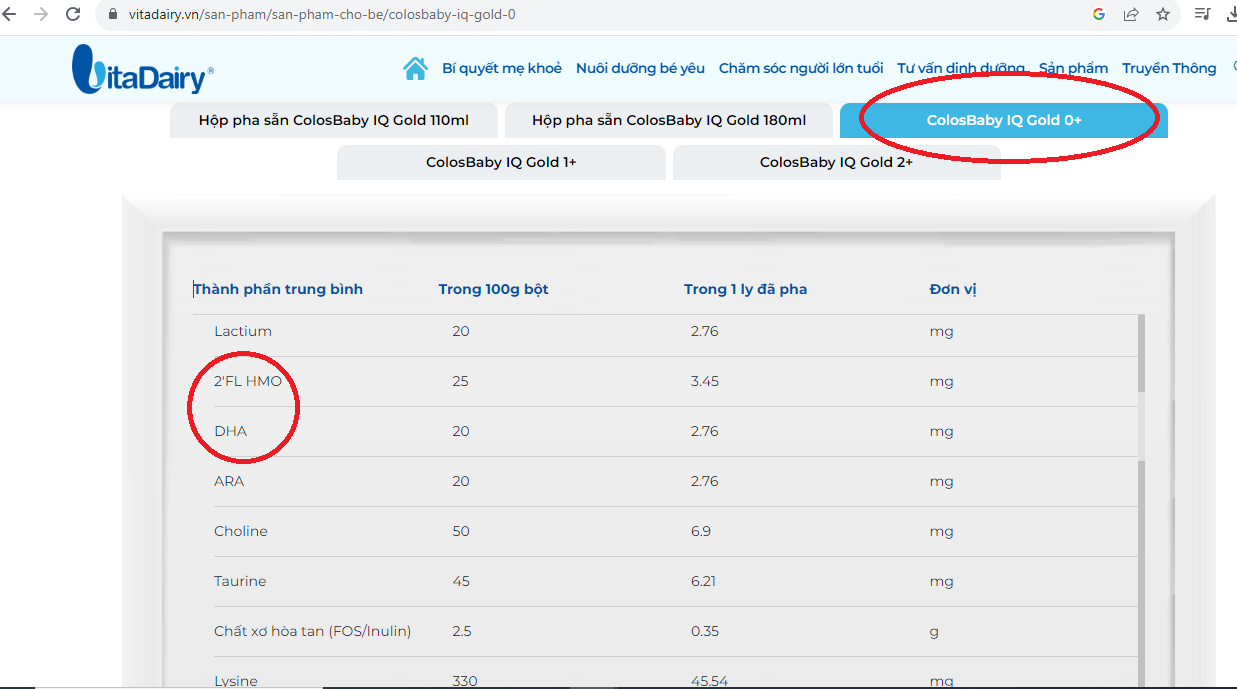Image resolution: width=1237 pixels, height=689 pixels.
Task: Reload the page with refresh icon
Action: [73, 14]
